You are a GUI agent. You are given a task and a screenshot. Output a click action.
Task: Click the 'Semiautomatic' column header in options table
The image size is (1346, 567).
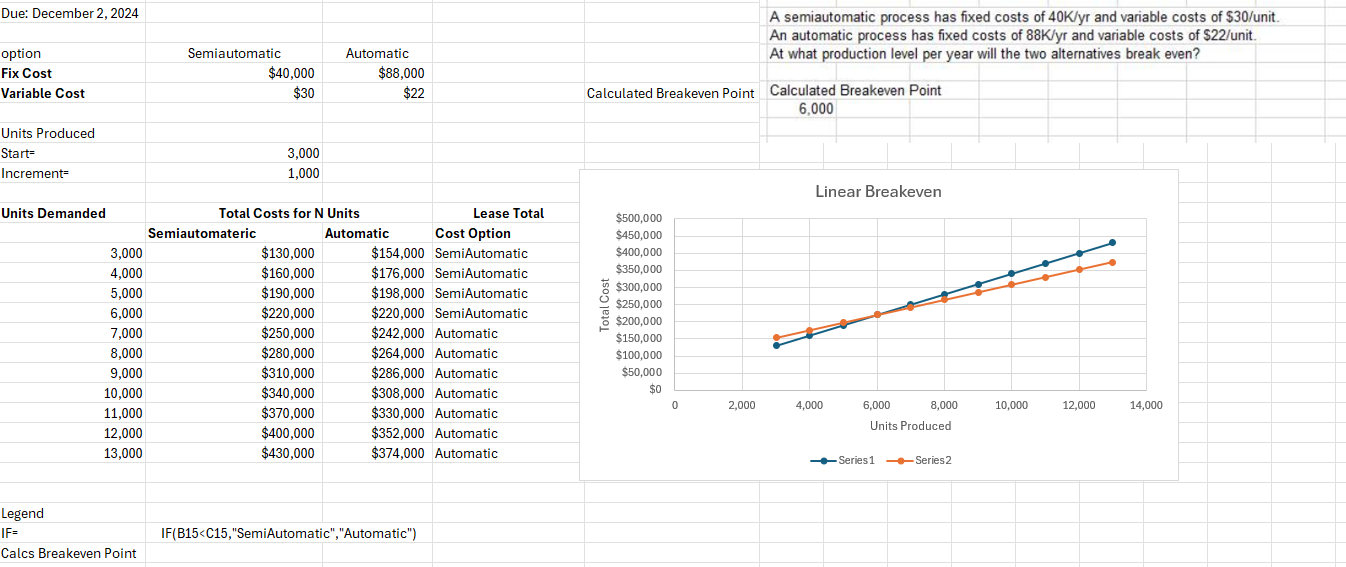click(234, 53)
